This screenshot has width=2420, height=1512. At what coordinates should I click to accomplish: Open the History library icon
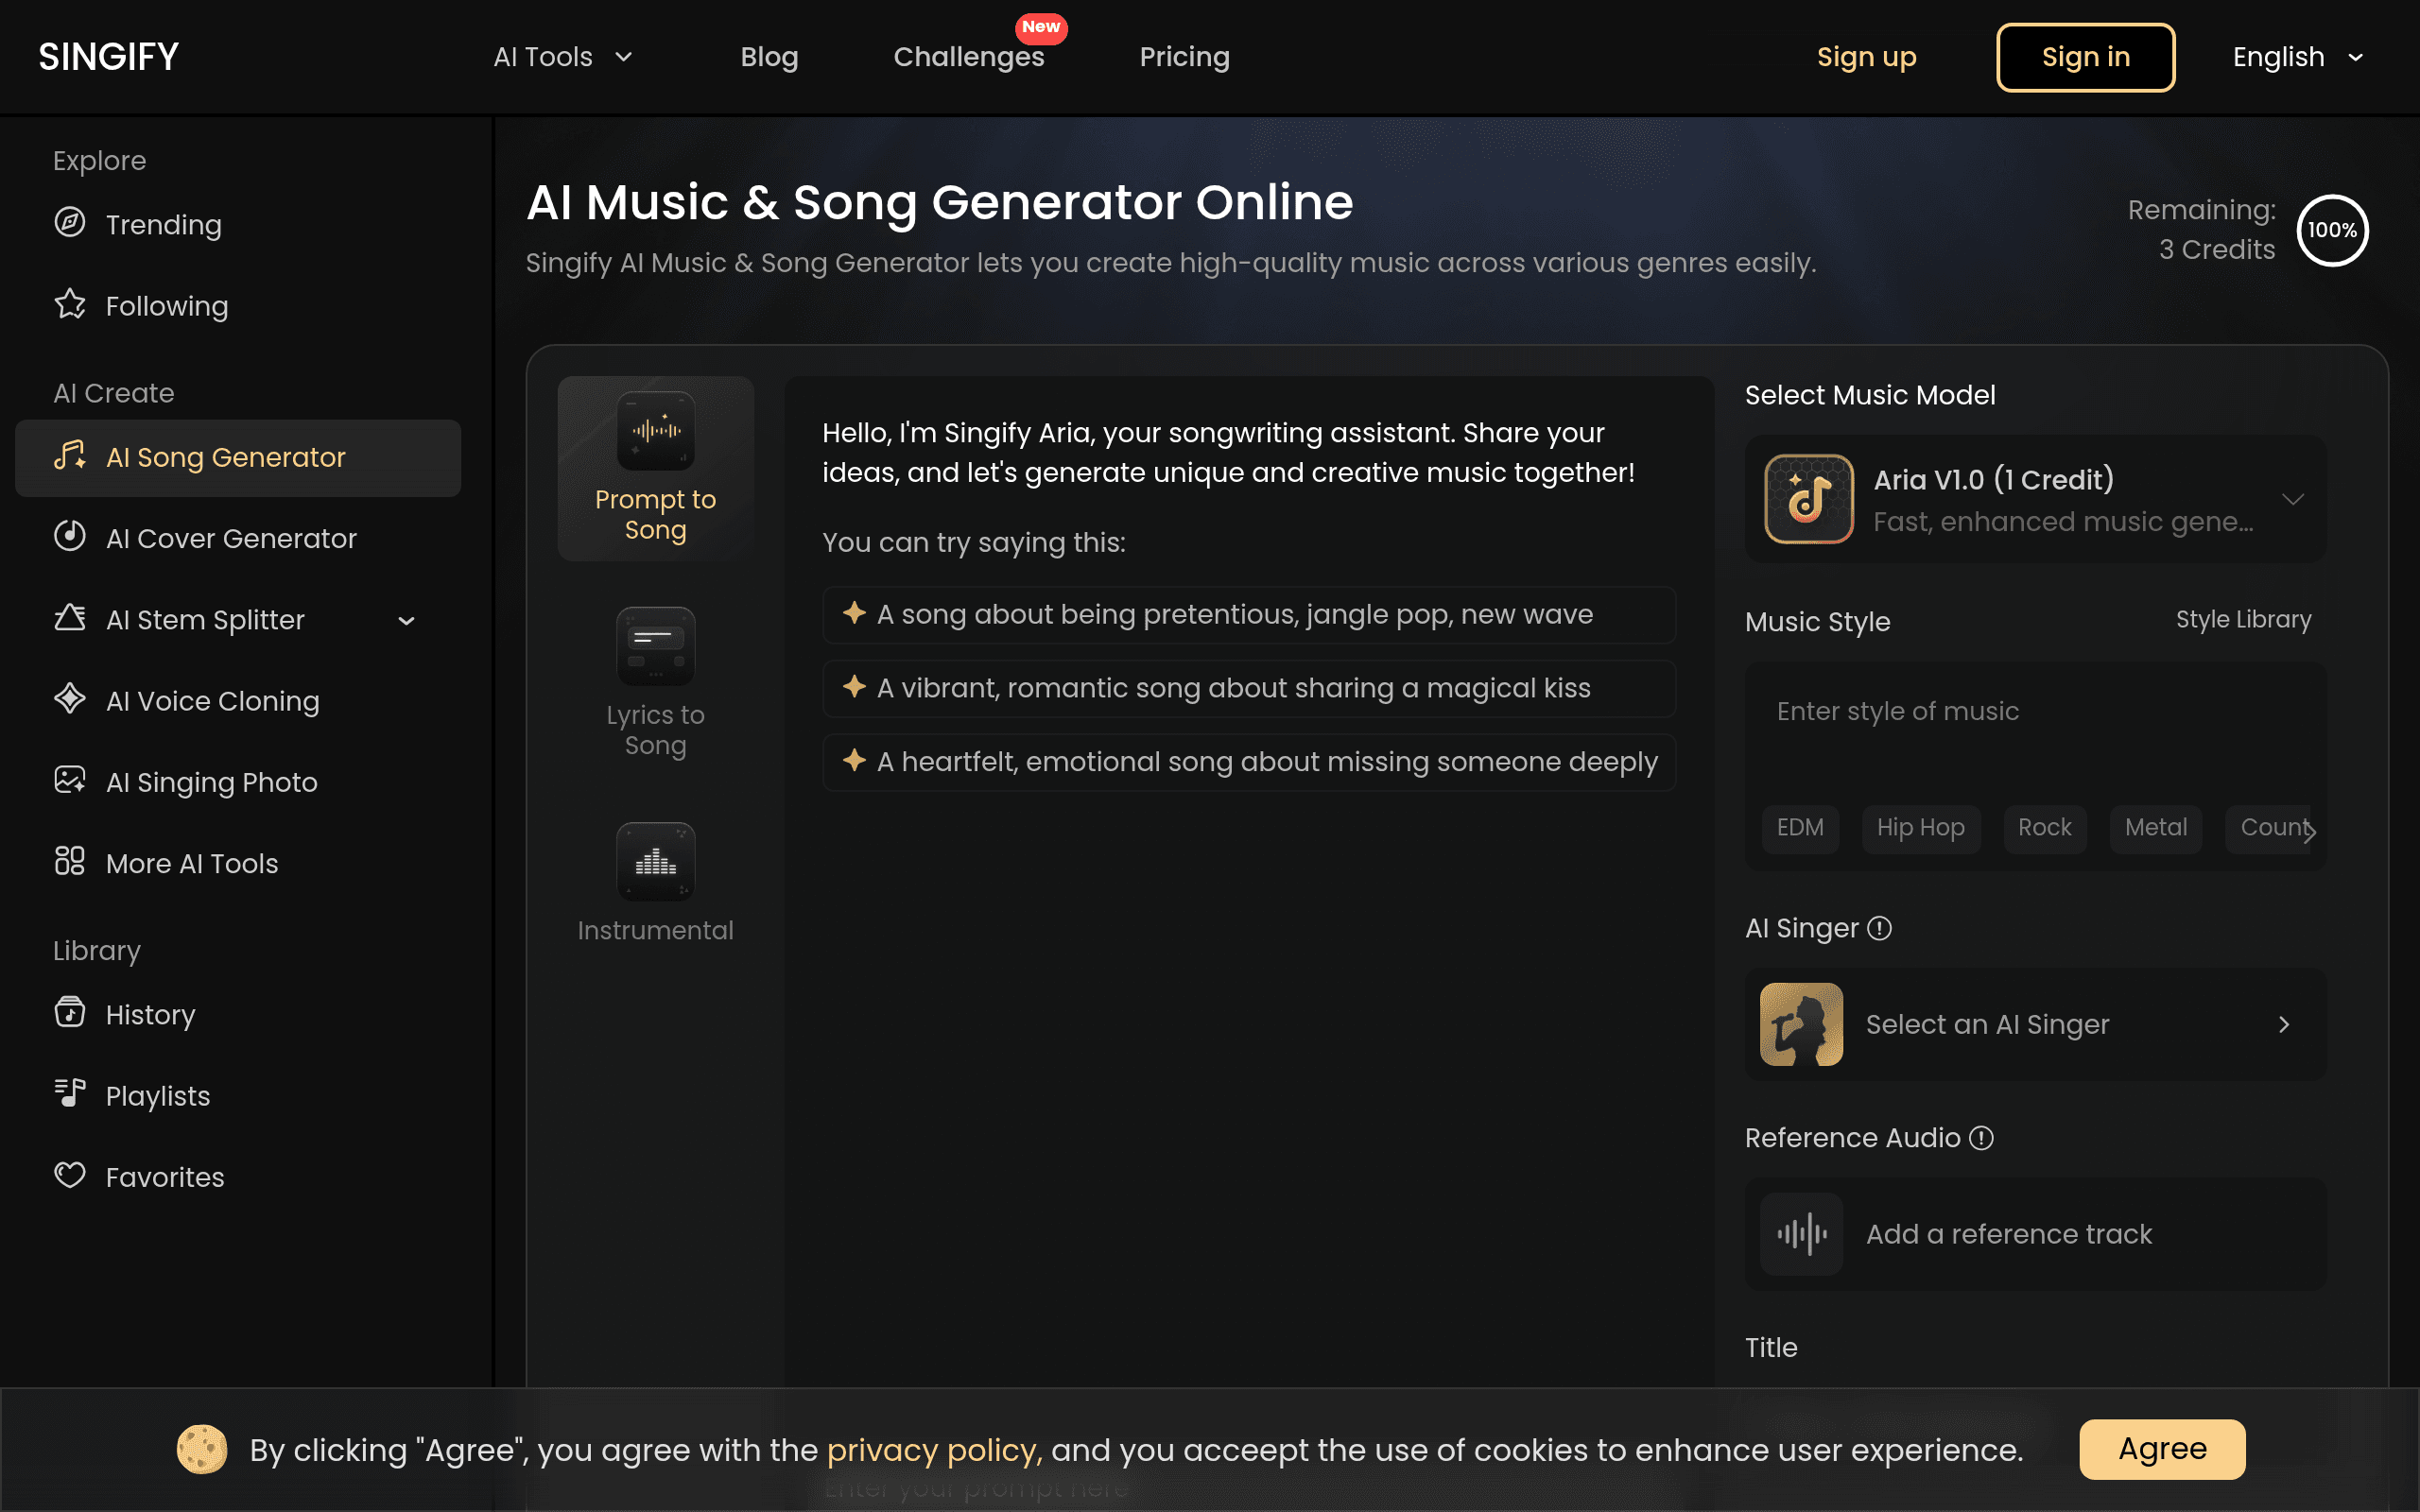pos(69,1013)
